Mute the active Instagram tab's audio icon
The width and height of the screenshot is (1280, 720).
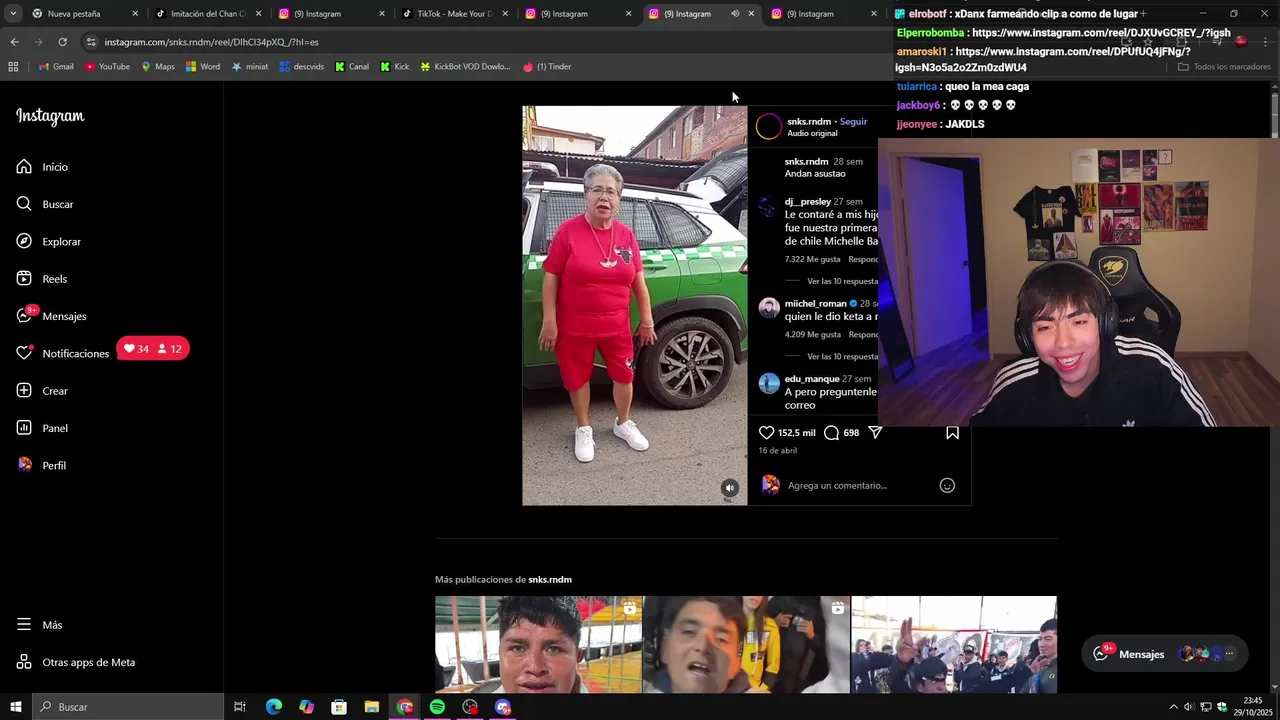tap(735, 14)
